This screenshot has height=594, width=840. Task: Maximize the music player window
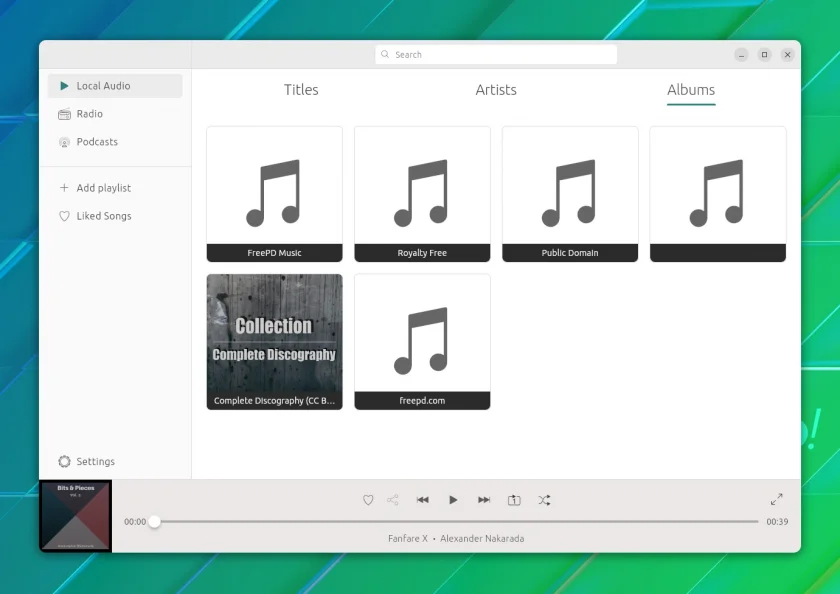764,55
